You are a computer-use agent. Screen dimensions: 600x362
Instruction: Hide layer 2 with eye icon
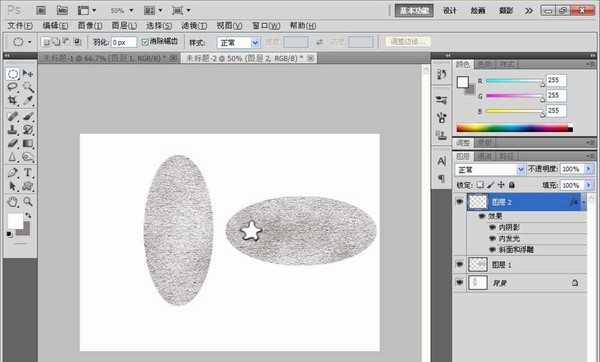[460, 202]
